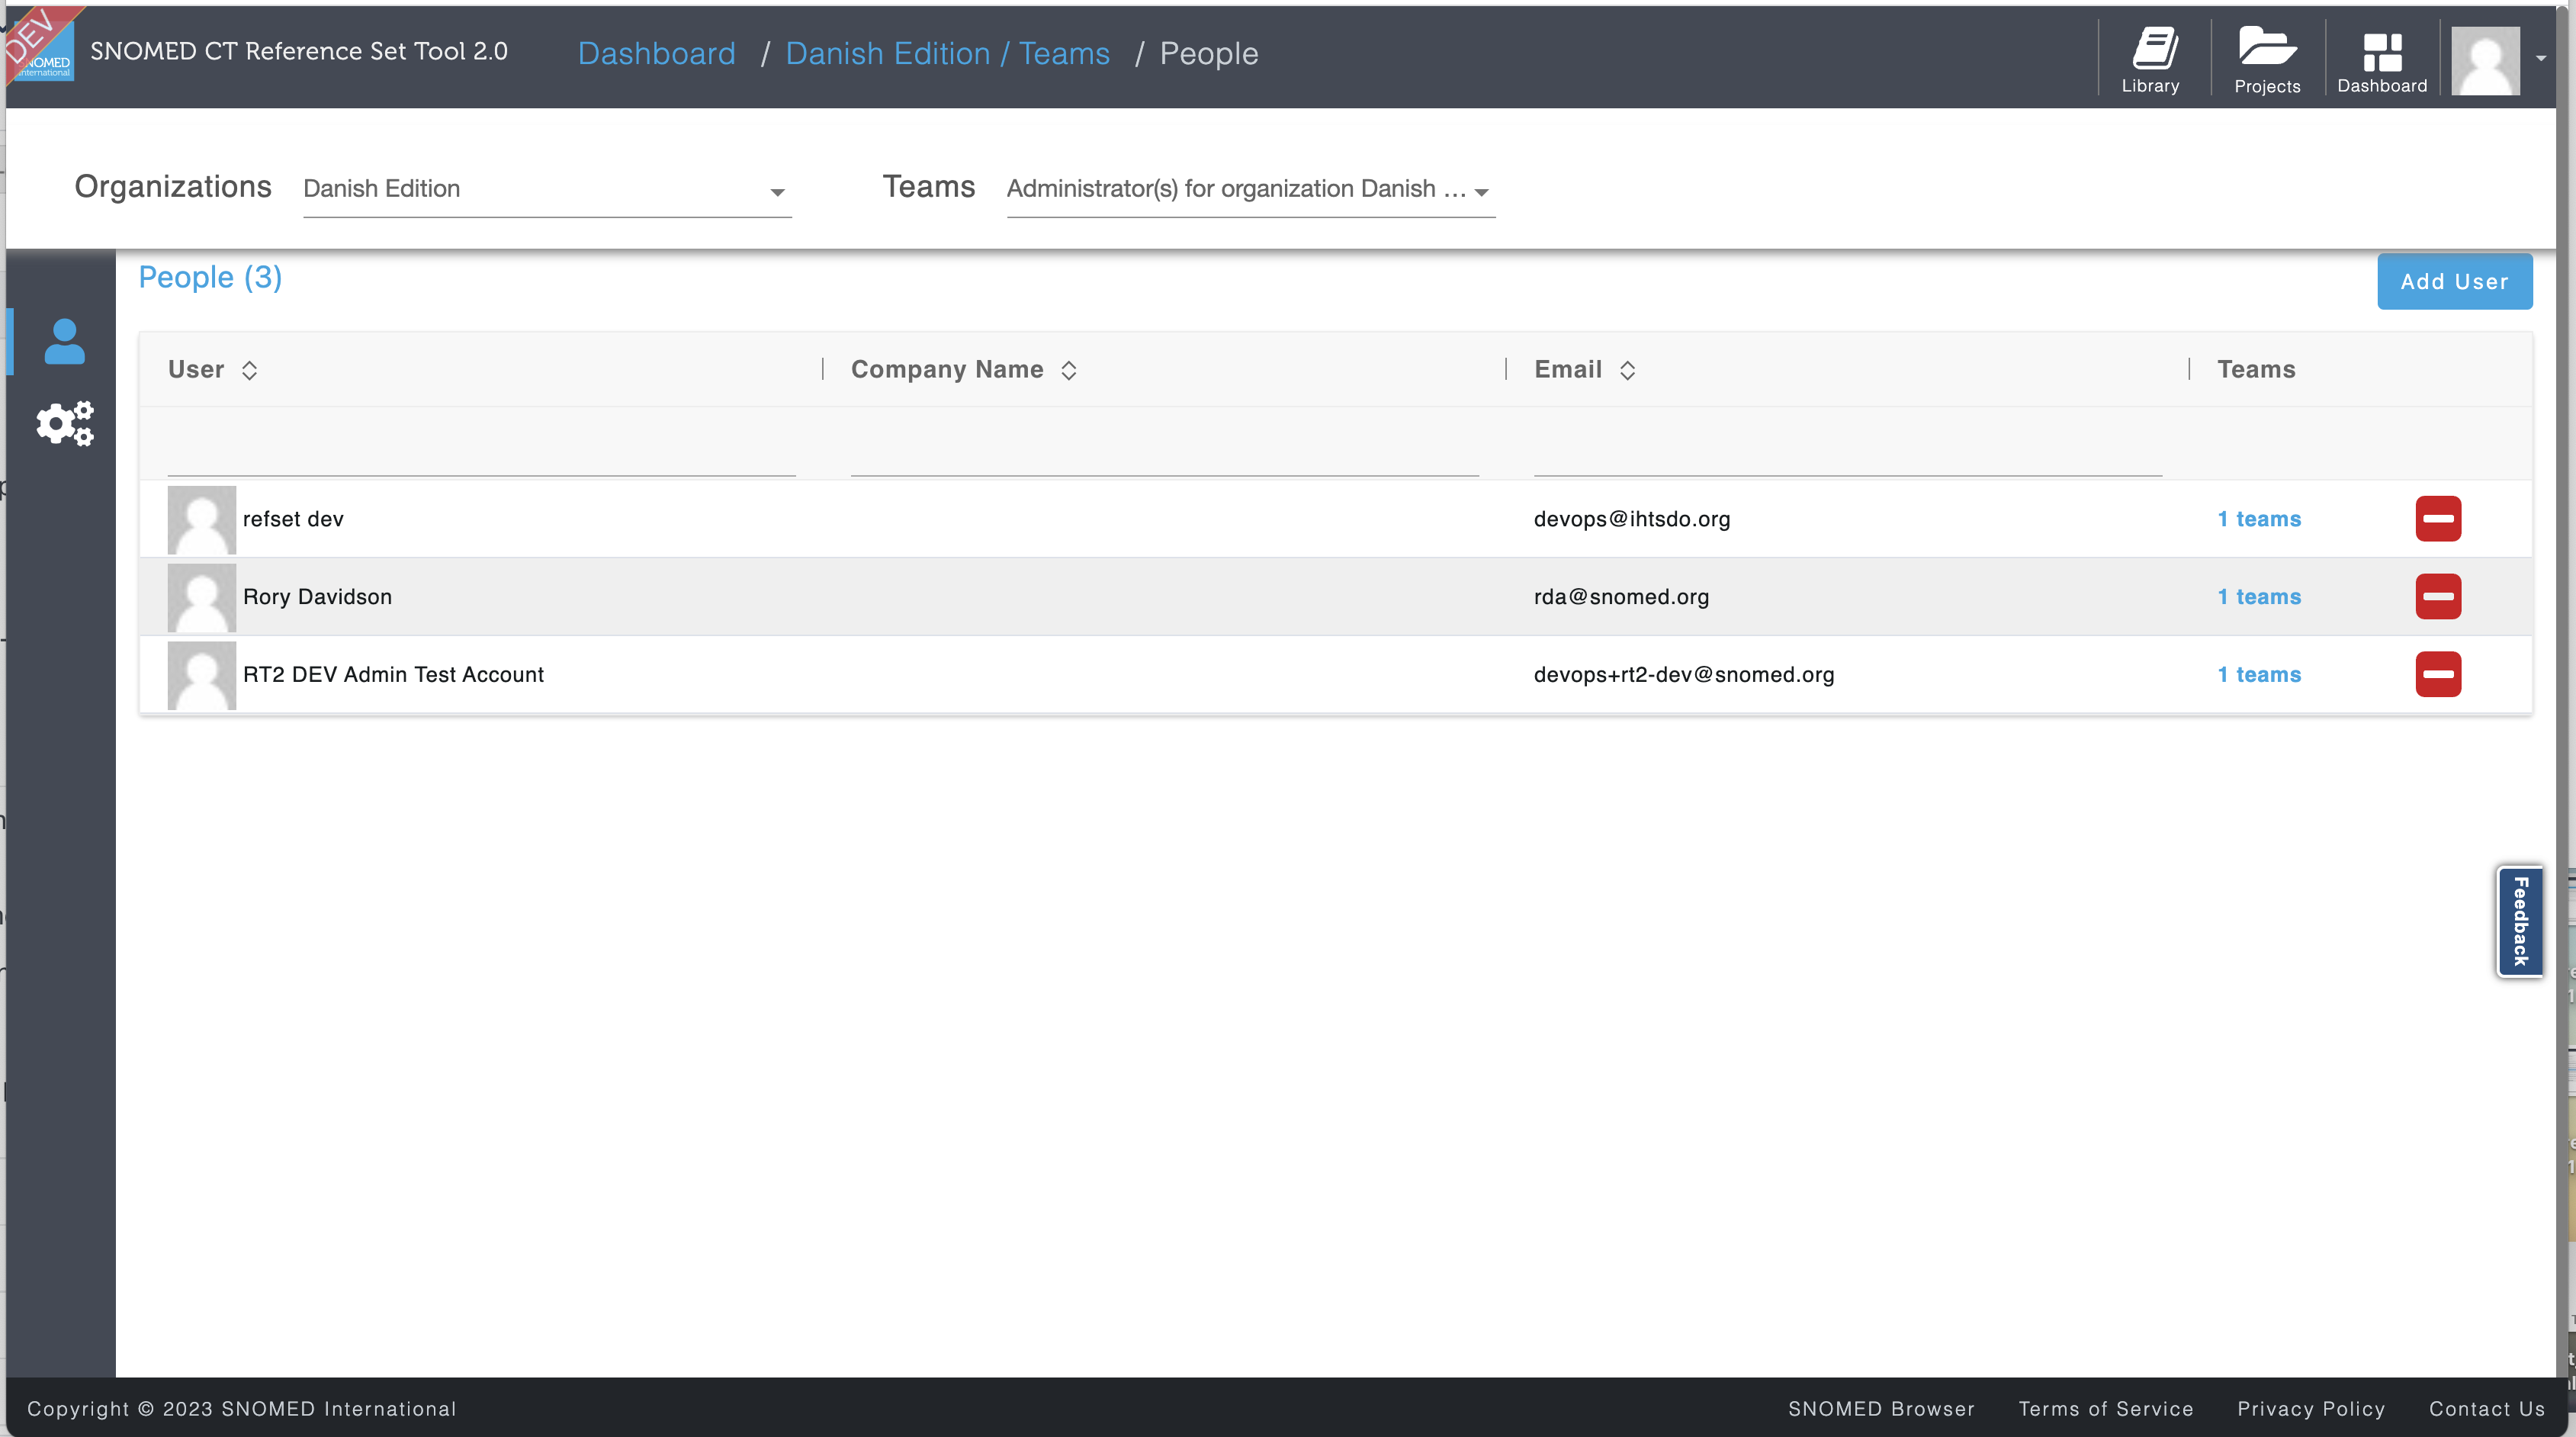2576x1437 pixels.
Task: Click Rory Davidson avatar thumbnail
Action: (x=202, y=598)
